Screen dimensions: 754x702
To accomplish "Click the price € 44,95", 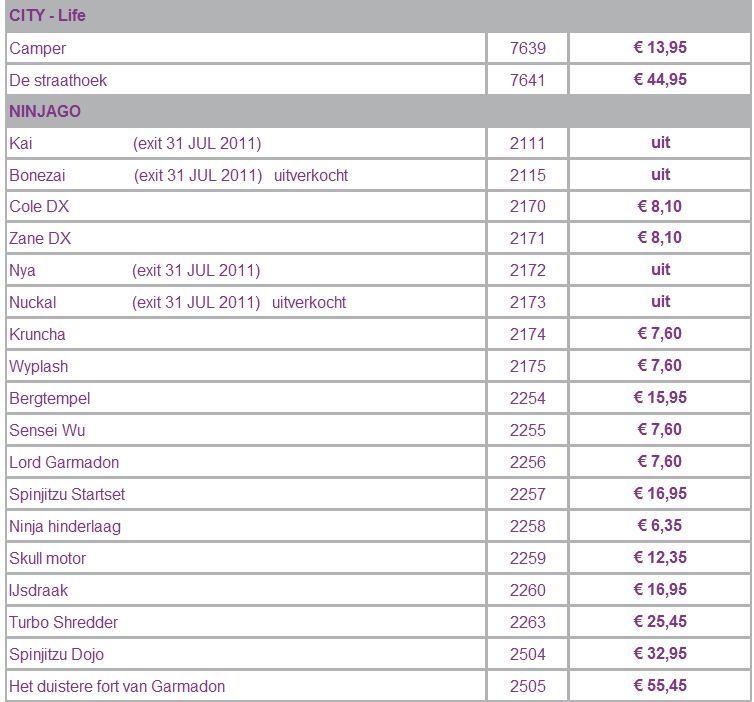I will coord(660,79).
